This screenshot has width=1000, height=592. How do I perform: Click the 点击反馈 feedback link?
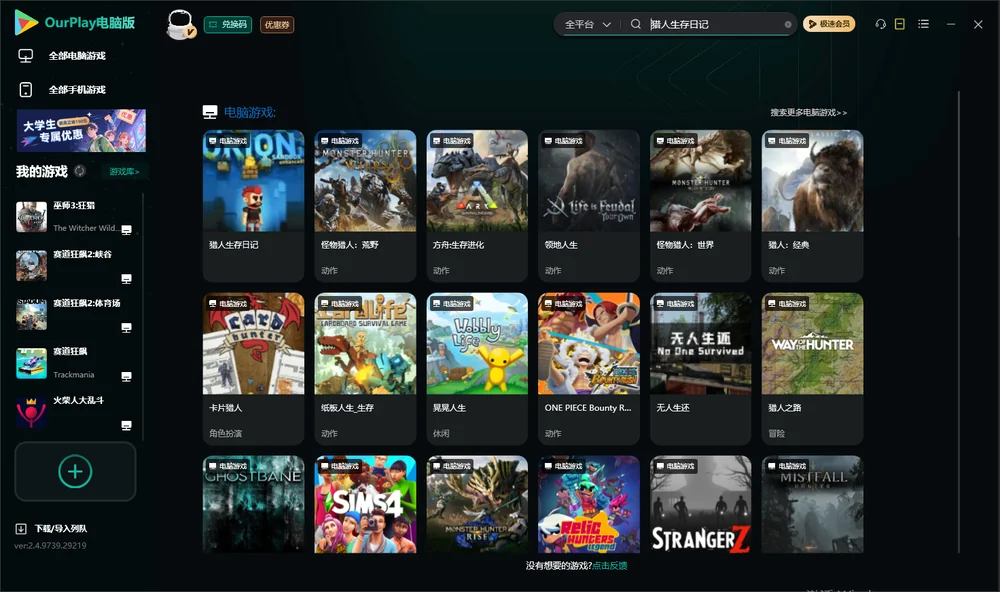pyautogui.click(x=610, y=565)
